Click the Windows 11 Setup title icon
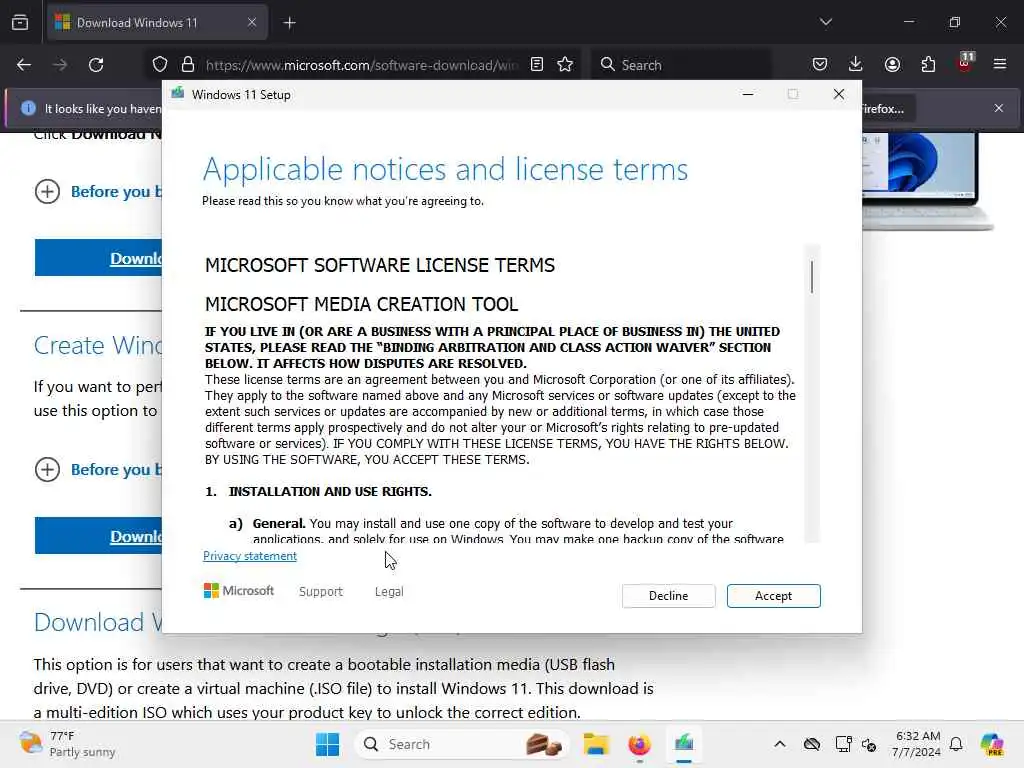 pos(178,94)
